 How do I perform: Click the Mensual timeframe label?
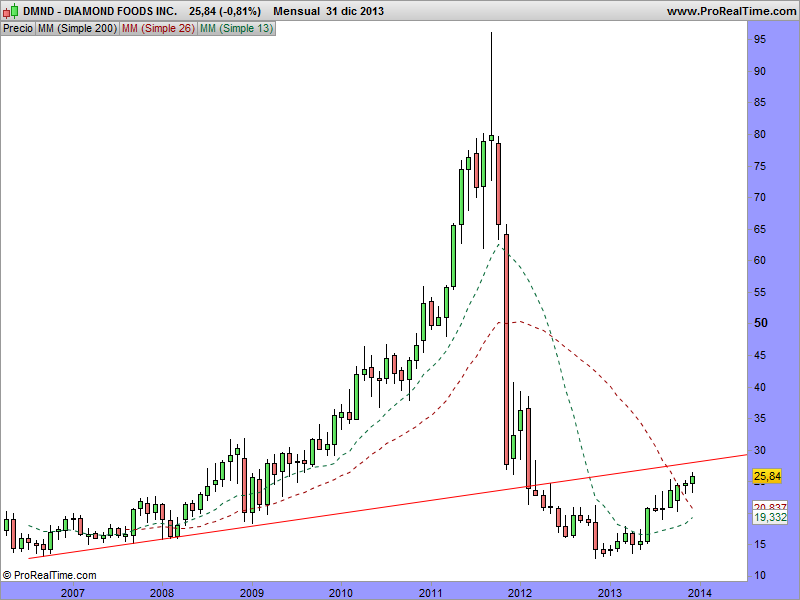coord(296,11)
